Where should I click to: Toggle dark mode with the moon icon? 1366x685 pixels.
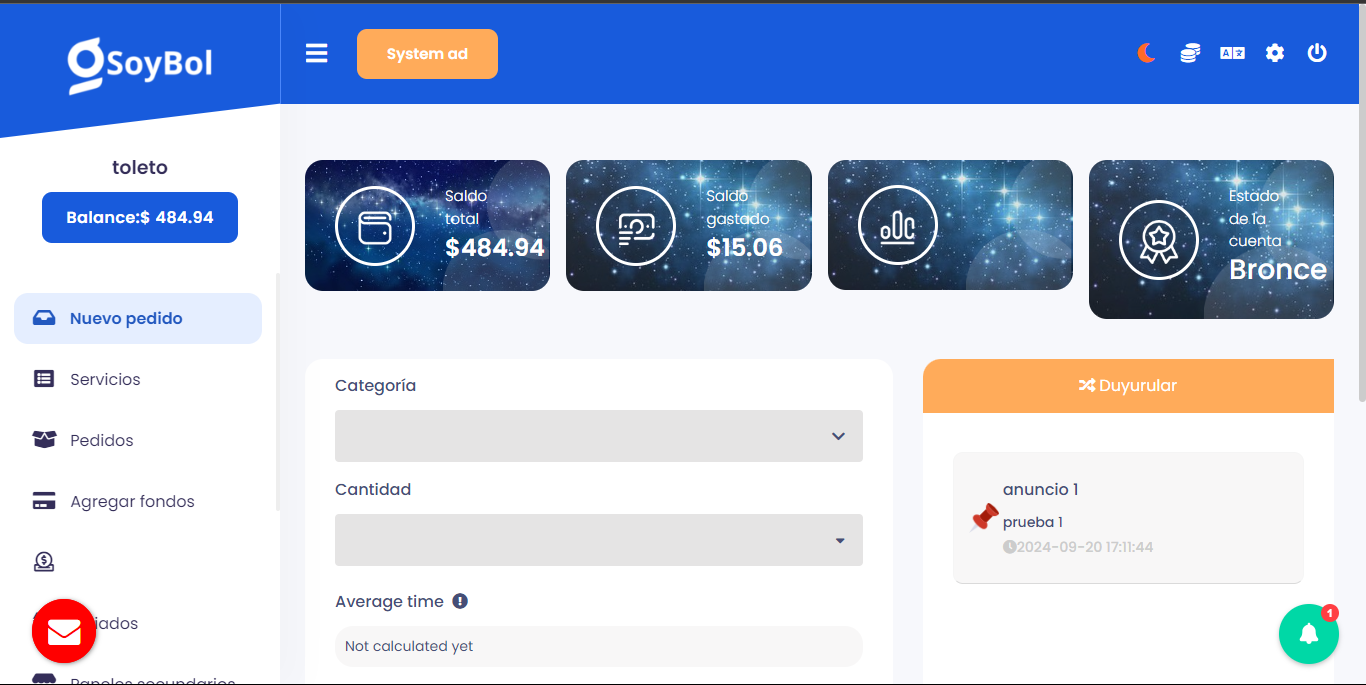1146,53
